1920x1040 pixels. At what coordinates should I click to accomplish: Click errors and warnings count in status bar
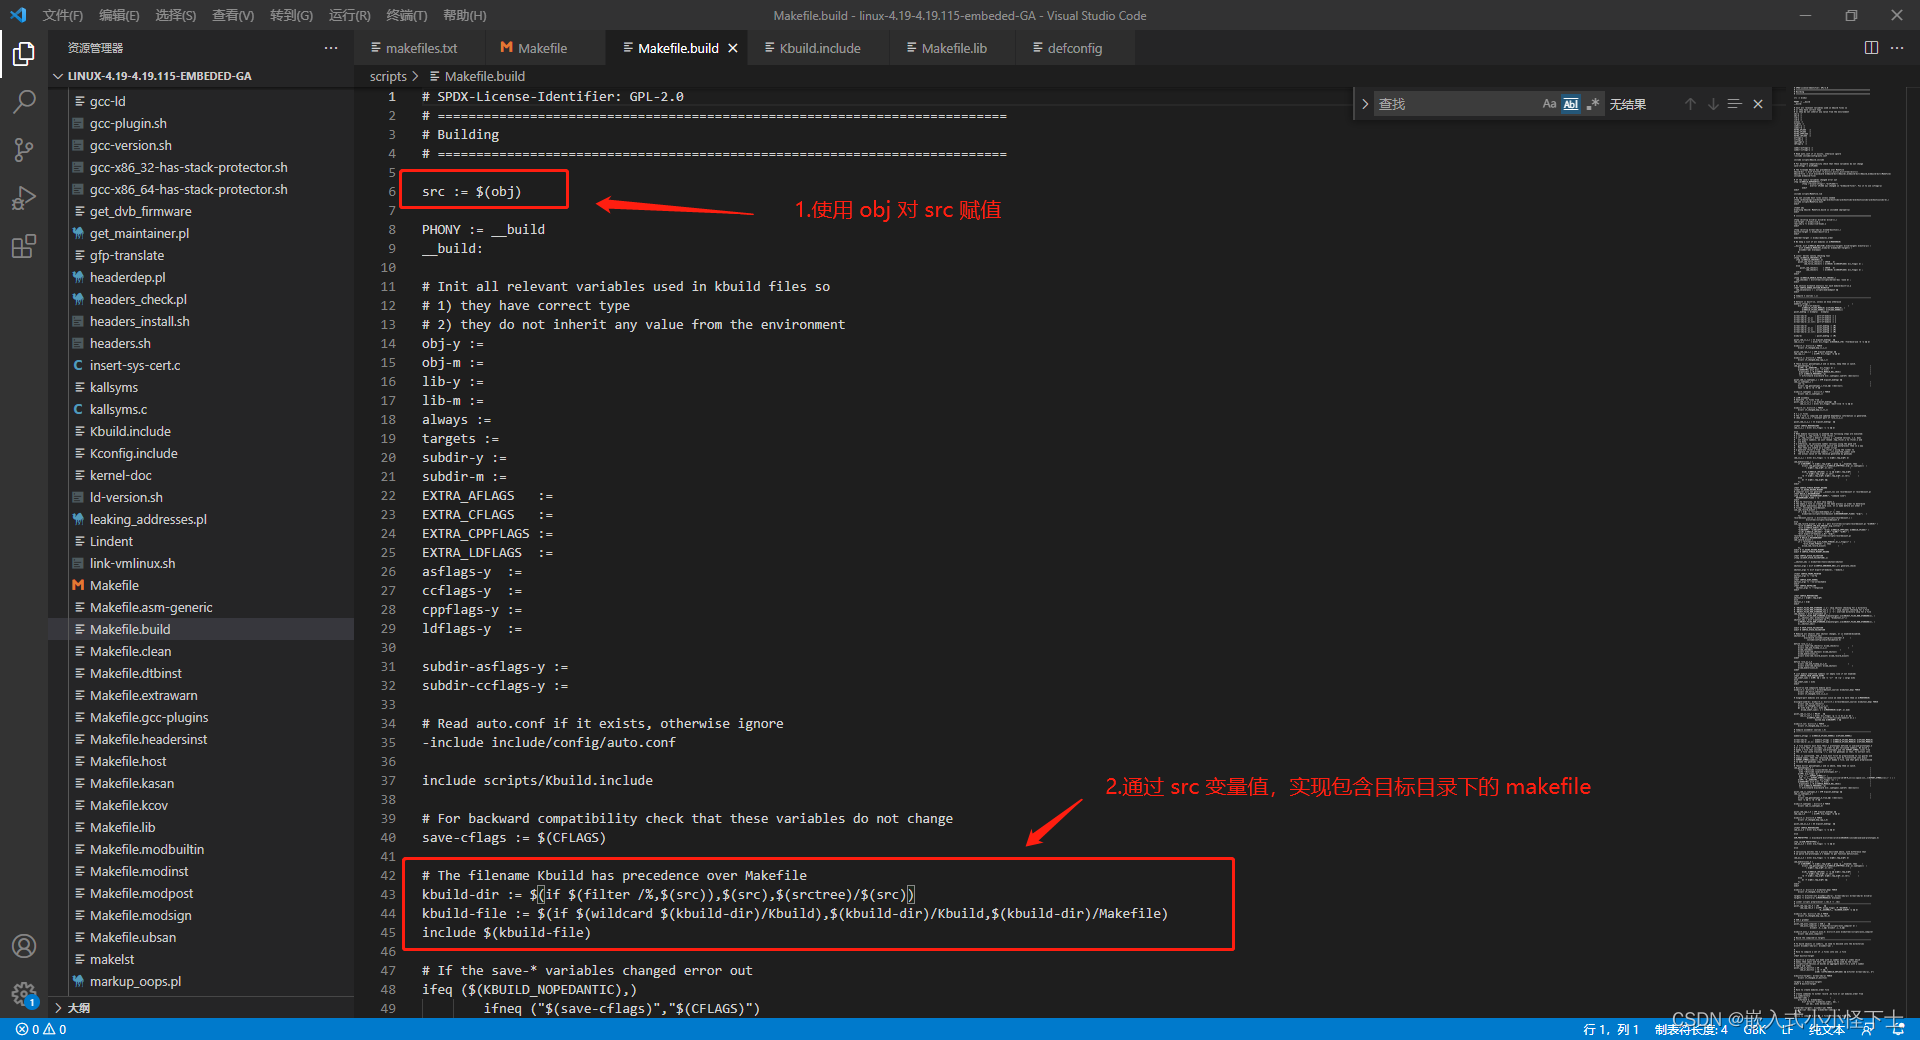pyautogui.click(x=41, y=1029)
